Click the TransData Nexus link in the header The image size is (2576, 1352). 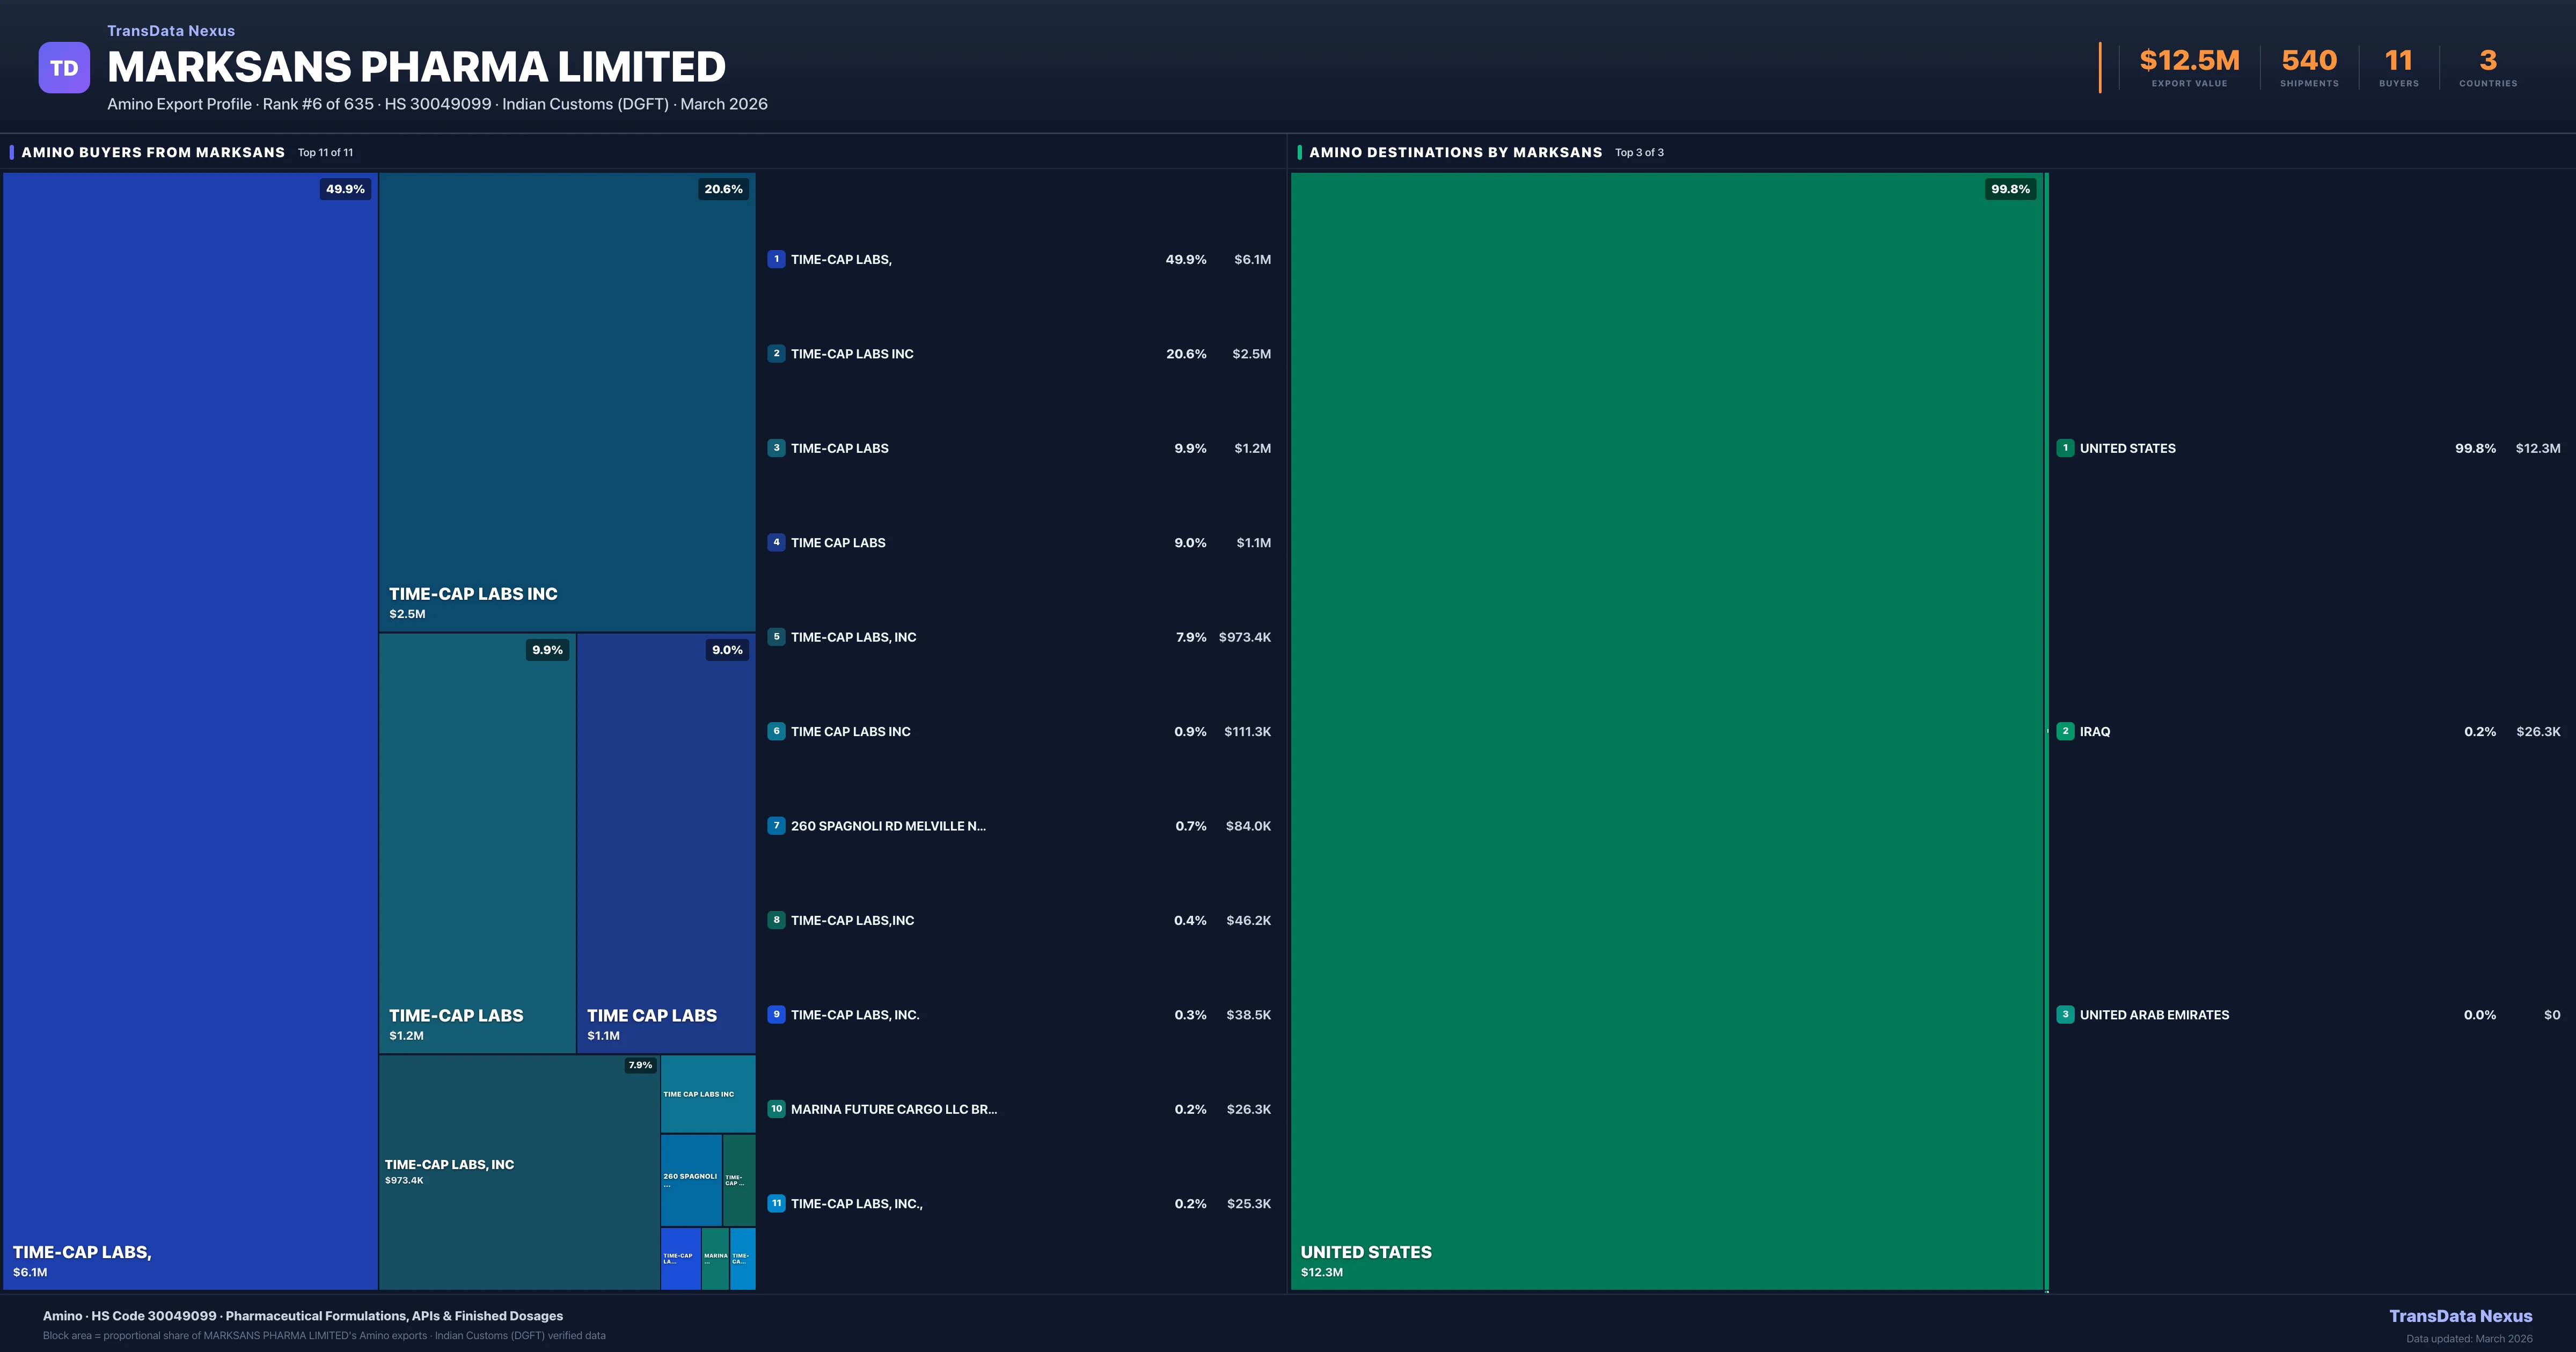pyautogui.click(x=170, y=30)
